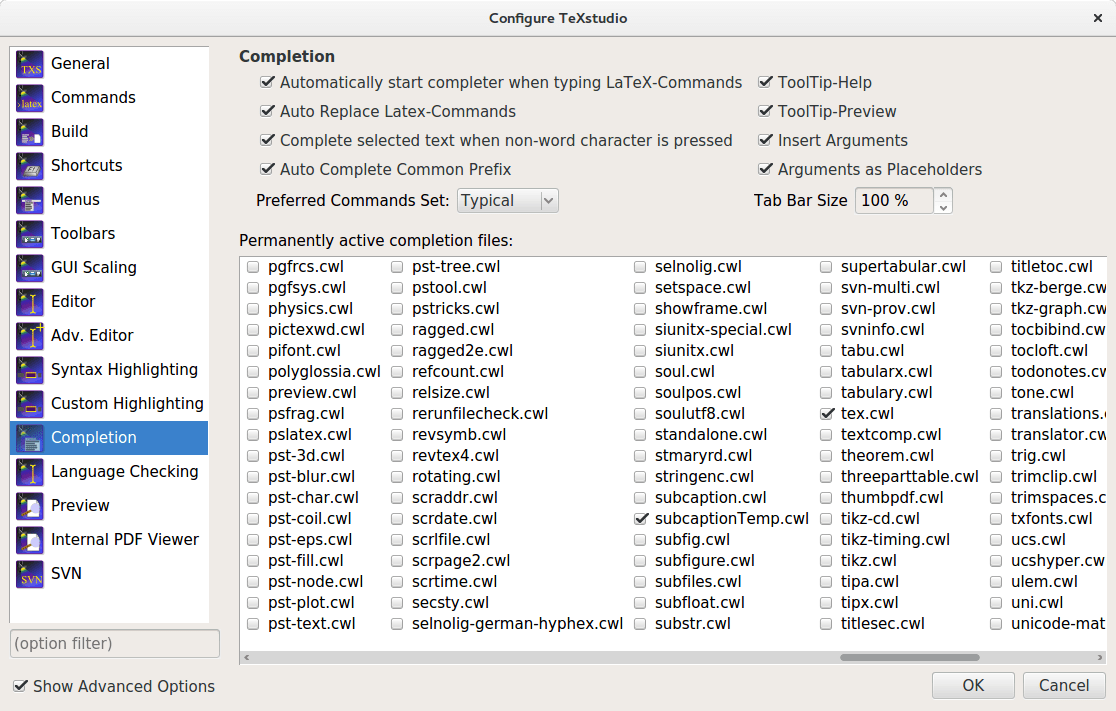Click the Custom Highlighting icon
This screenshot has height=711, width=1116.
[30, 404]
